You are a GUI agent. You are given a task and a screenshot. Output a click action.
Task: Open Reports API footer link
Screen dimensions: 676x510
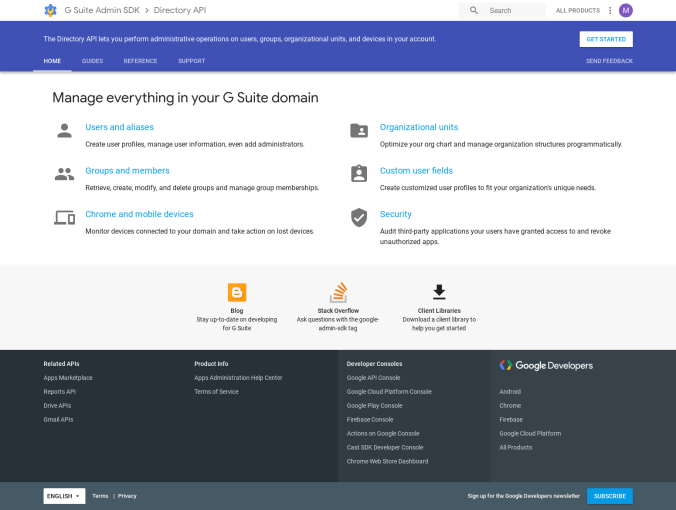[59, 392]
